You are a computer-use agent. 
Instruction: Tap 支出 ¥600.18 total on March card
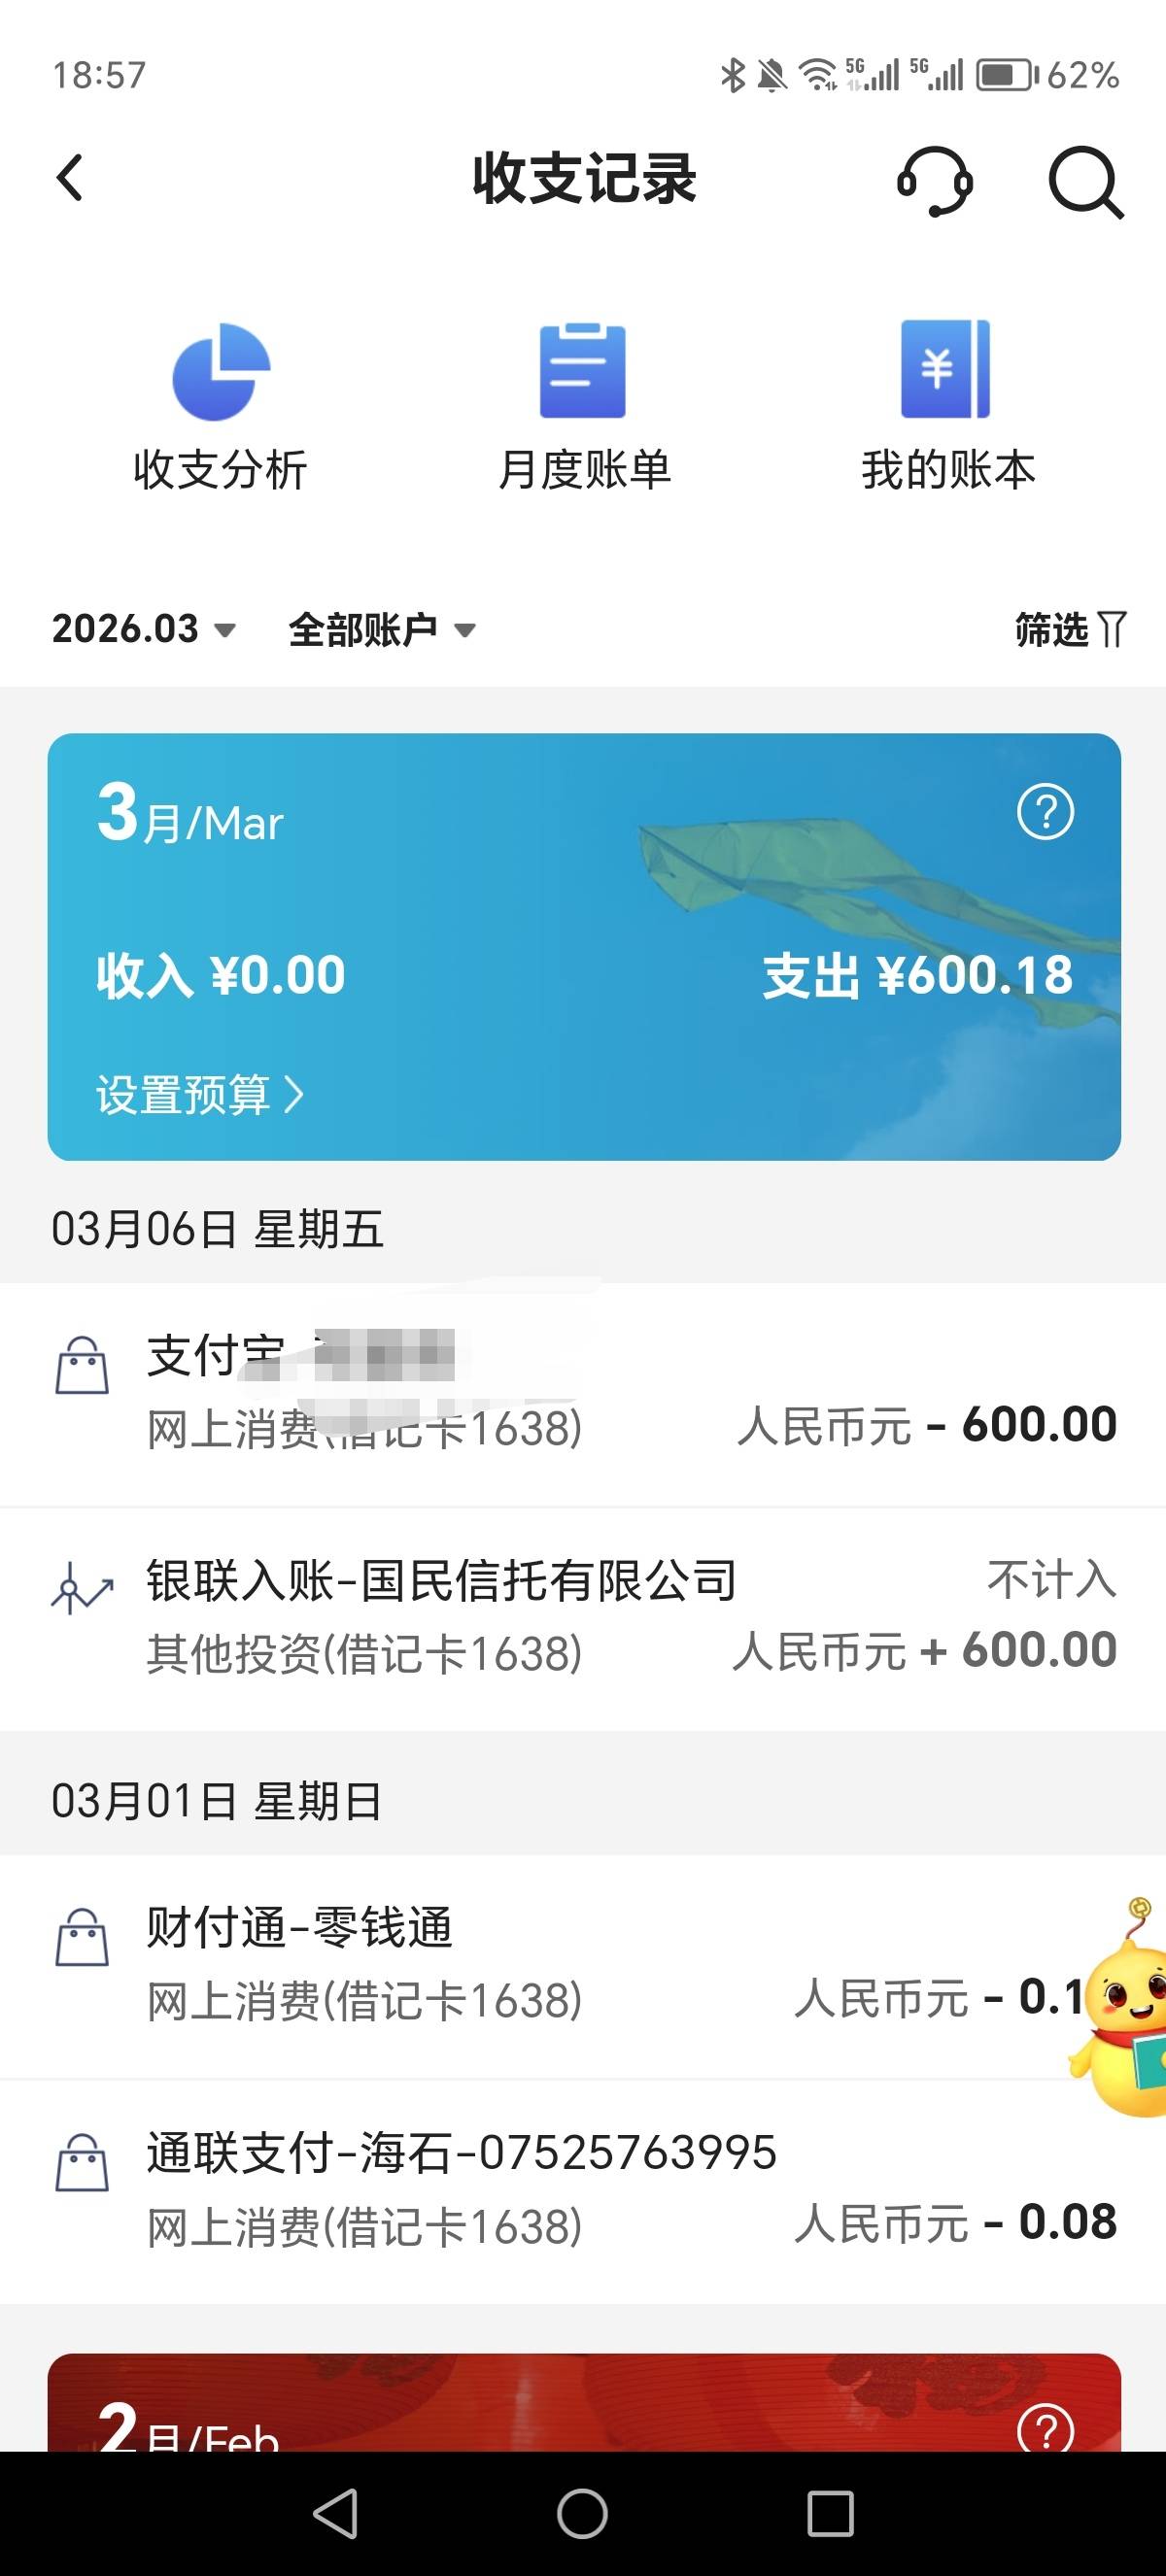[917, 975]
